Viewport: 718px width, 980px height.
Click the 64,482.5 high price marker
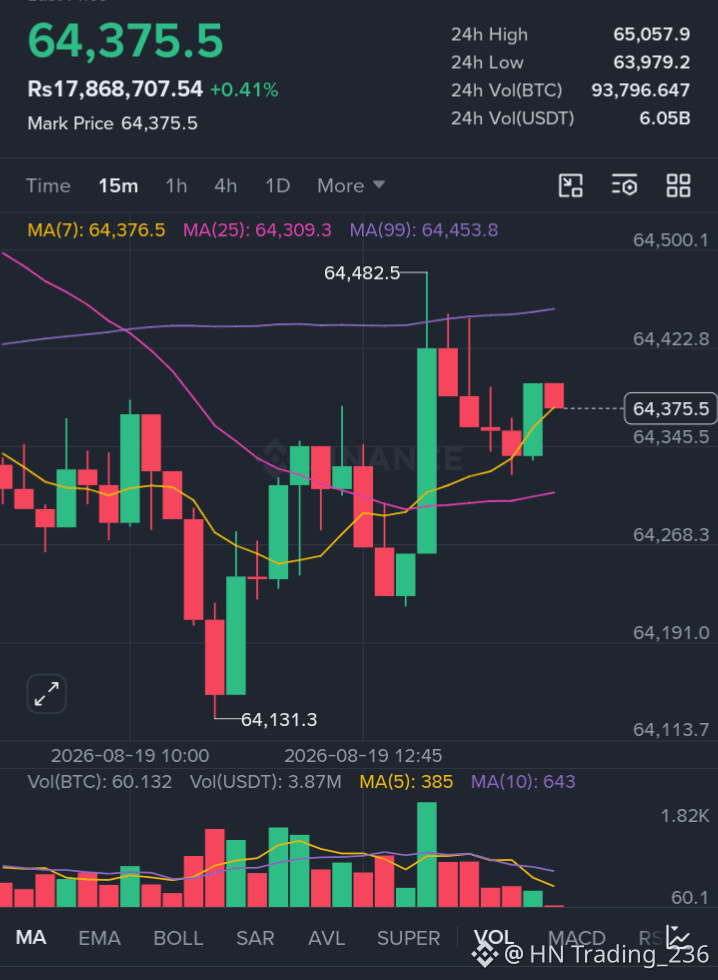[x=362, y=273]
